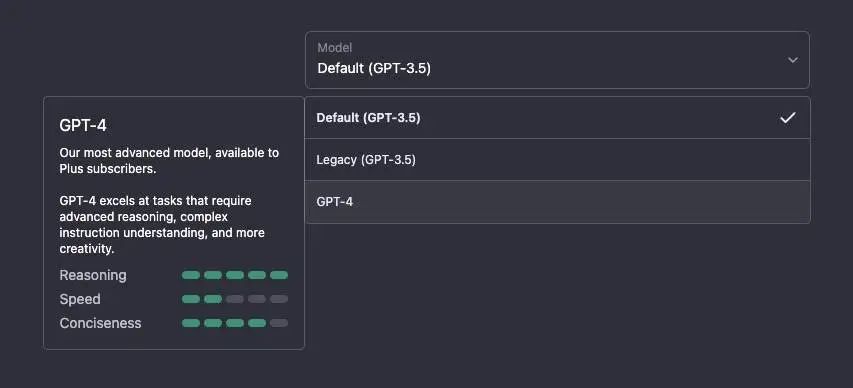Click the Speed label

pyautogui.click(x=80, y=299)
